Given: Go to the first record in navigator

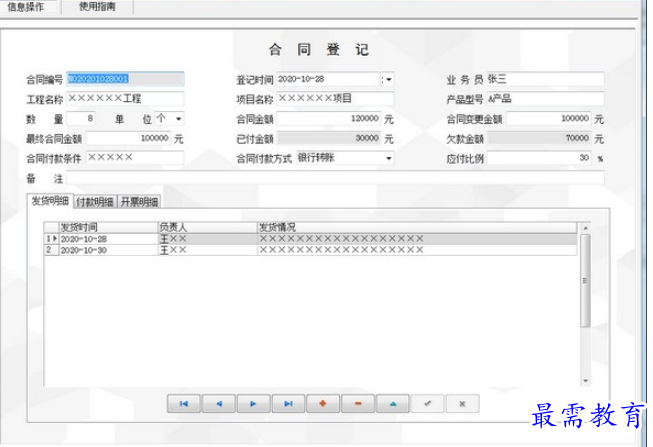Looking at the screenshot, I should coord(184,404).
